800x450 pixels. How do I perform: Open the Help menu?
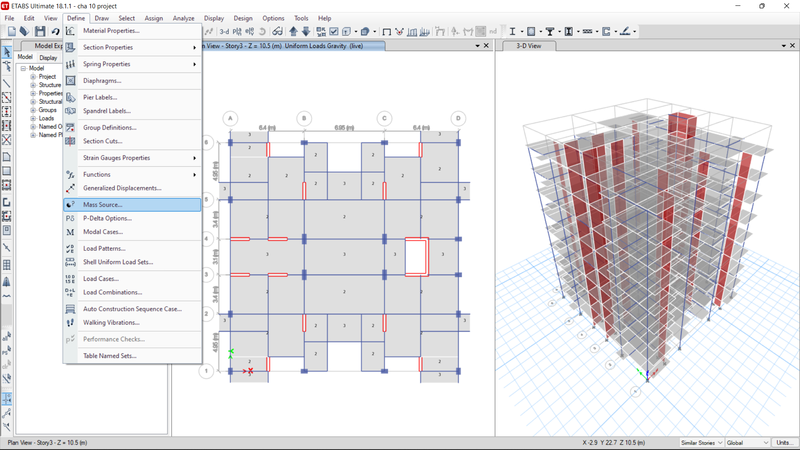click(324, 18)
